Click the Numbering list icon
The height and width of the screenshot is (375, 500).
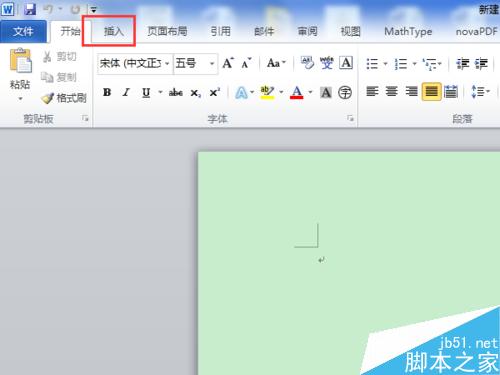pos(401,63)
